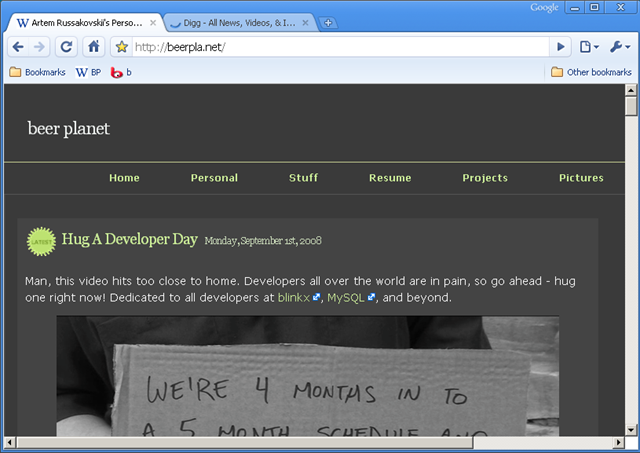Bookmark this page with the star icon

tap(122, 47)
